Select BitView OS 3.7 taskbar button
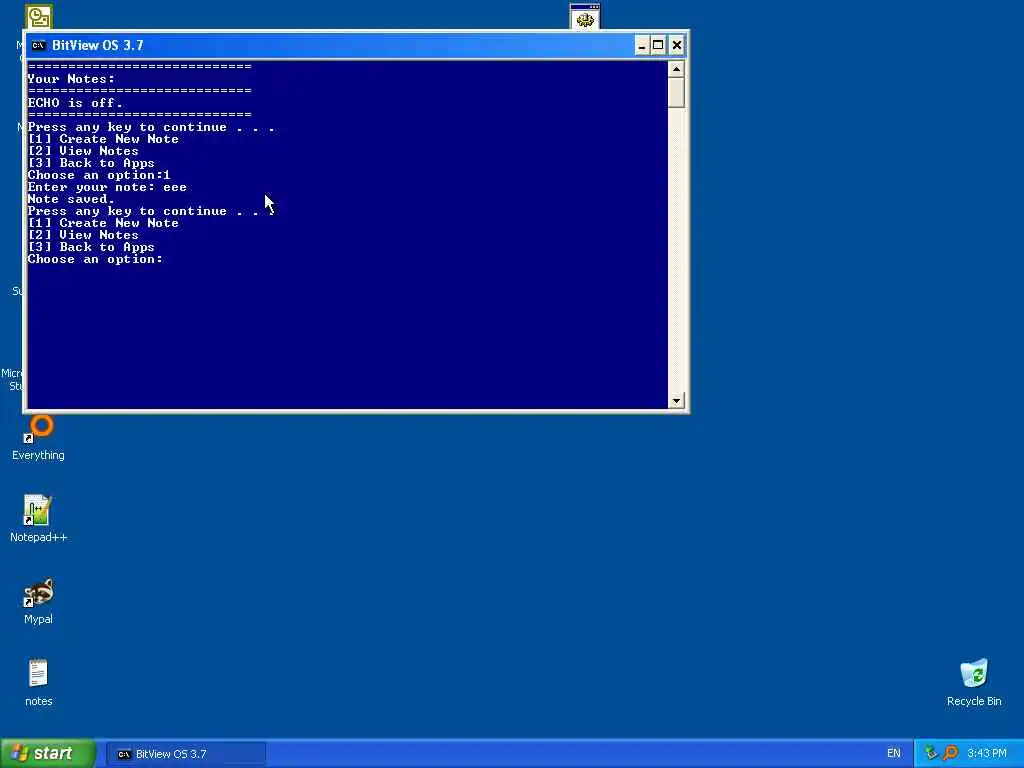This screenshot has width=1024, height=768. coord(186,754)
